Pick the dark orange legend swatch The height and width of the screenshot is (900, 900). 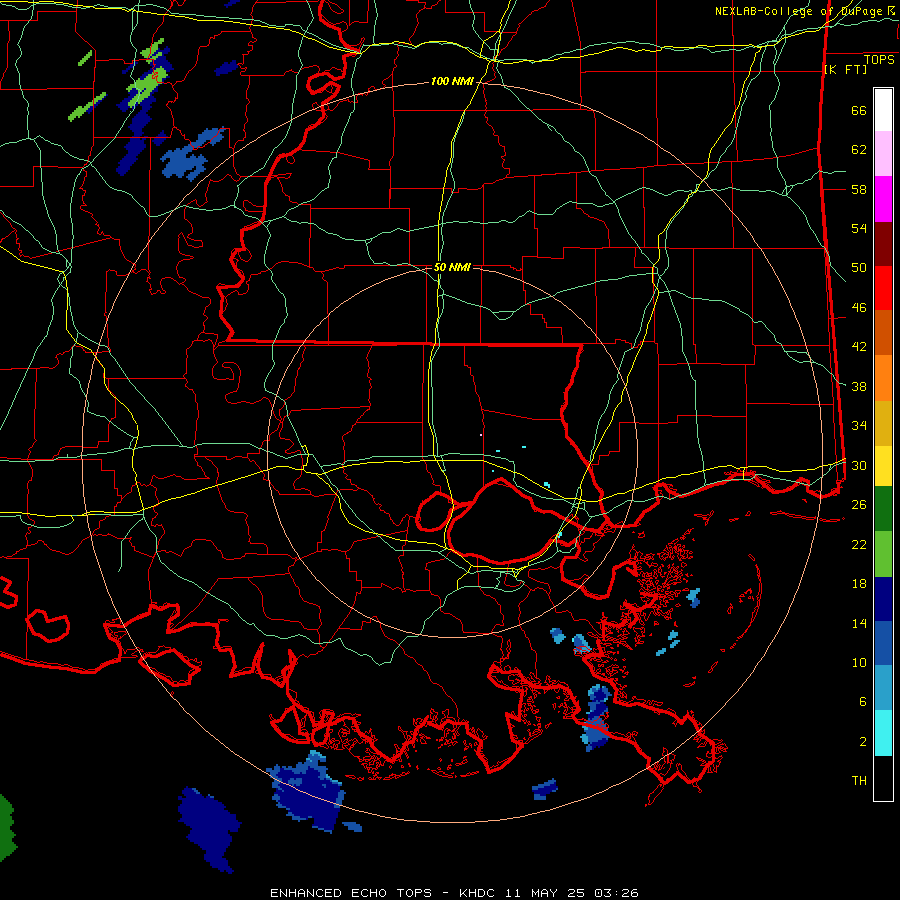[x=883, y=333]
